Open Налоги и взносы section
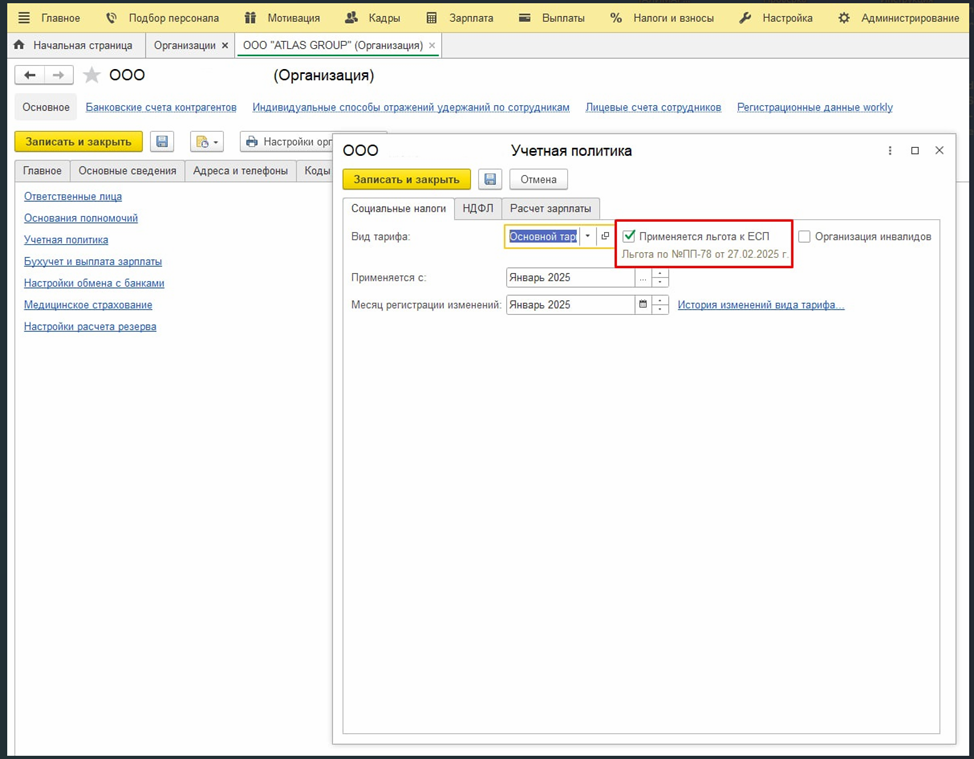This screenshot has width=974, height=759. pyautogui.click(x=662, y=18)
